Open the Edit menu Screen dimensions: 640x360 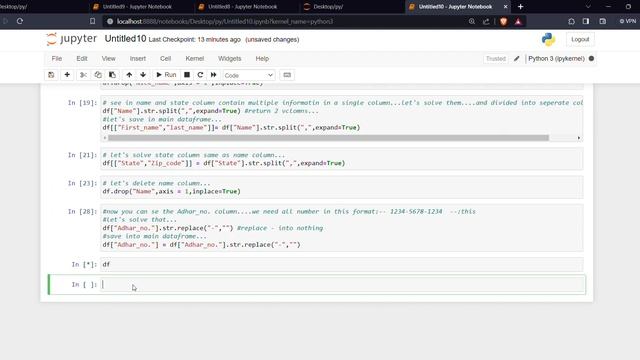82,59
